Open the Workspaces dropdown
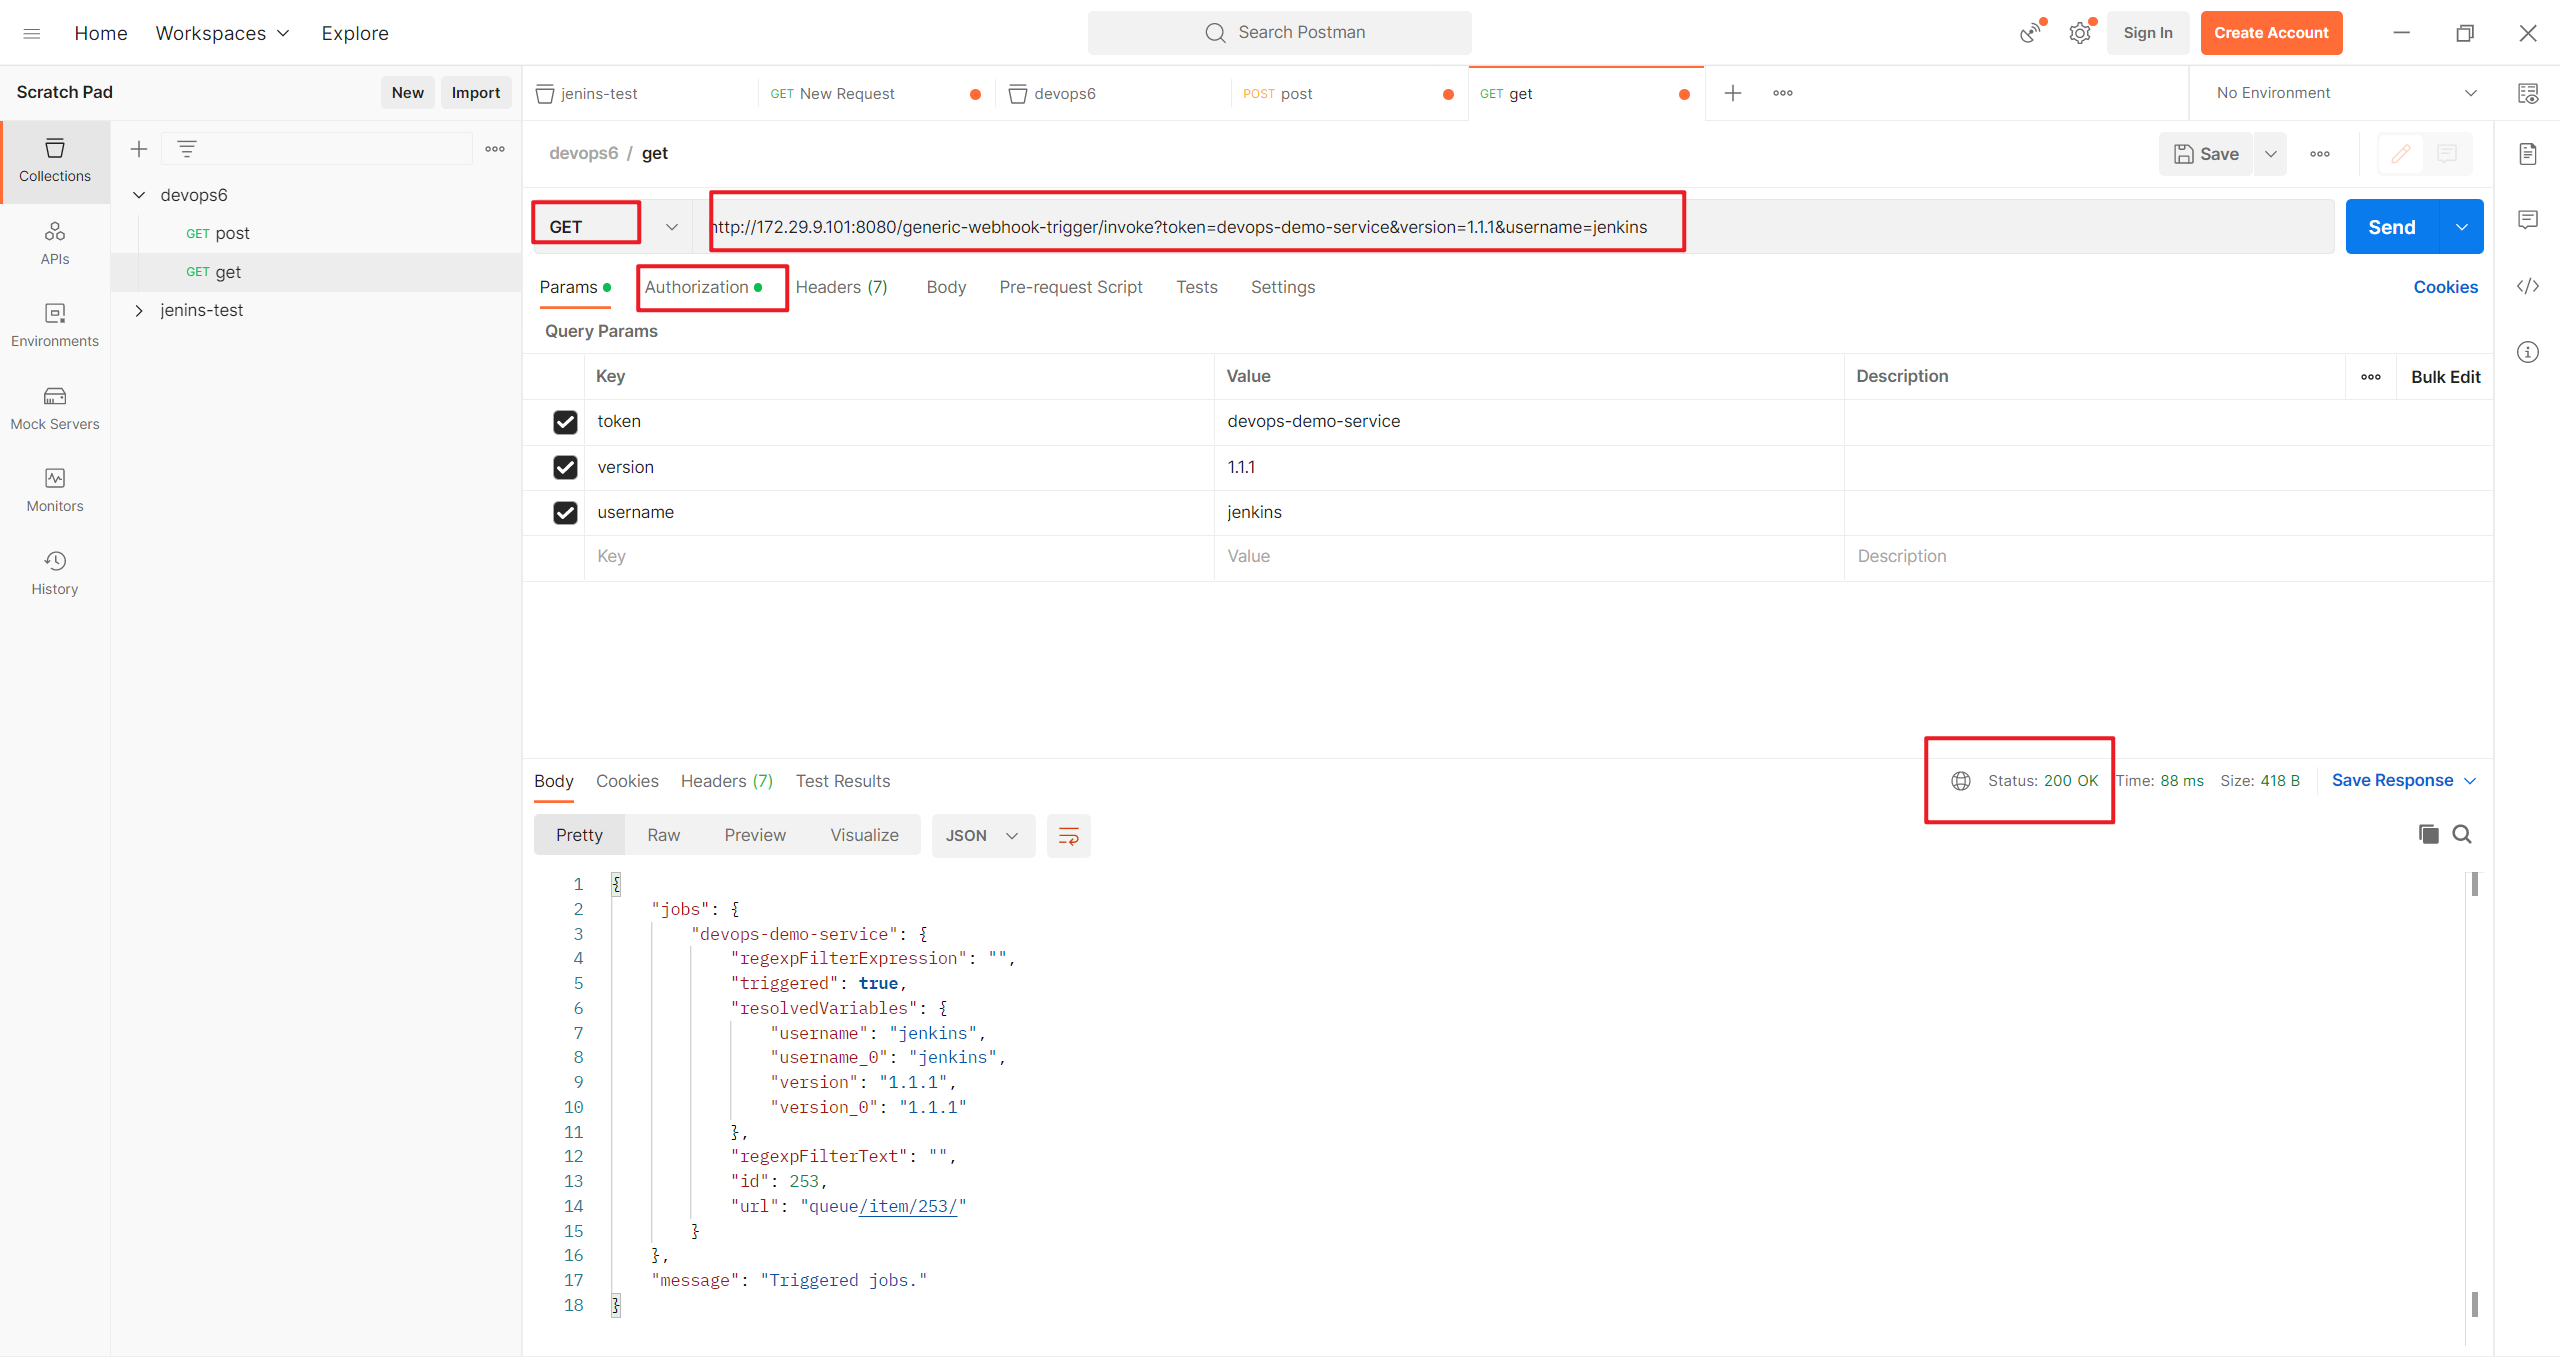The image size is (2560, 1360). (x=222, y=33)
